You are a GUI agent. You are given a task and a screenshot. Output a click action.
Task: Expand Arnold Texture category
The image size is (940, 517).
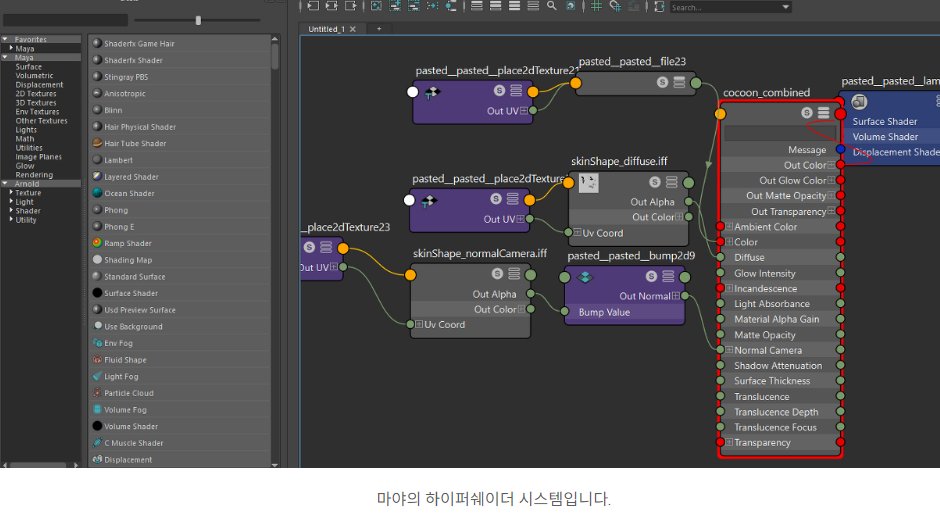(11, 193)
